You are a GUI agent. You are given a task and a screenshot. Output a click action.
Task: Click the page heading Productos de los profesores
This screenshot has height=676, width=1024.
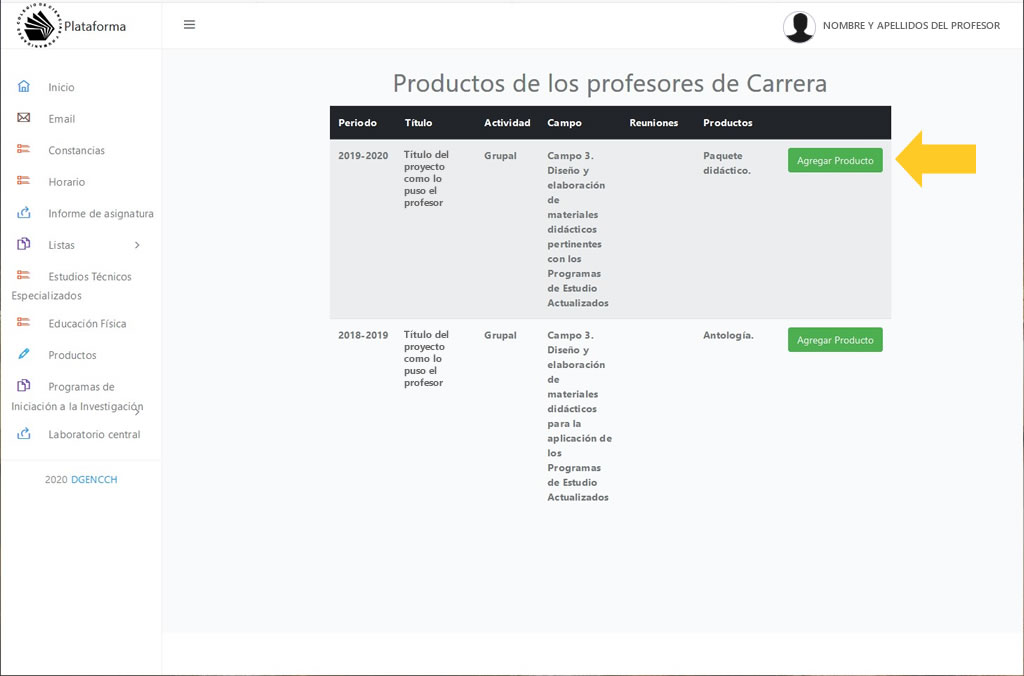[609, 84]
